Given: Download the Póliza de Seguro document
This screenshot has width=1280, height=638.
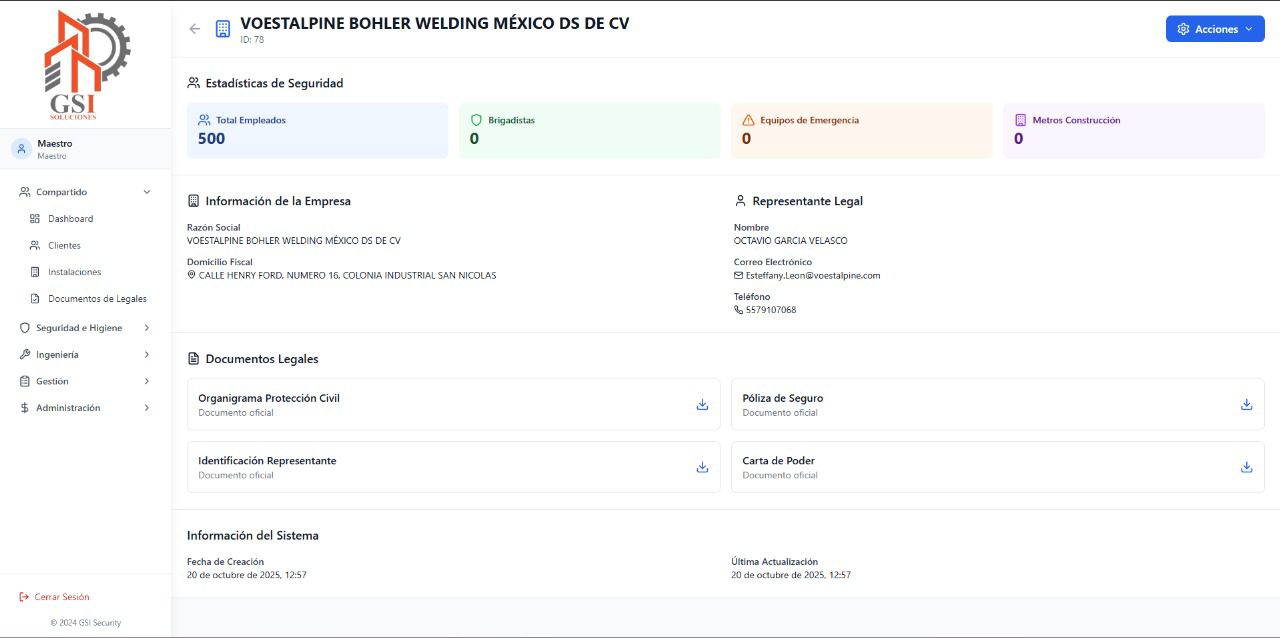Looking at the screenshot, I should [1246, 404].
